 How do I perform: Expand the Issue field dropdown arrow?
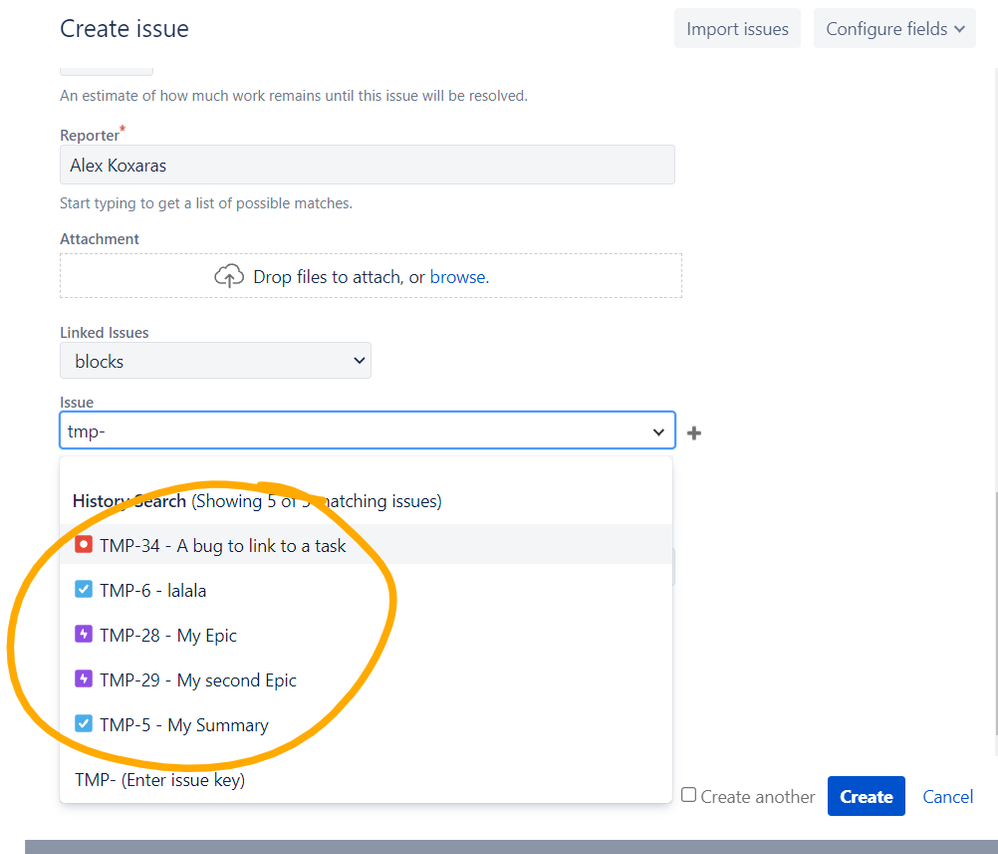point(658,432)
